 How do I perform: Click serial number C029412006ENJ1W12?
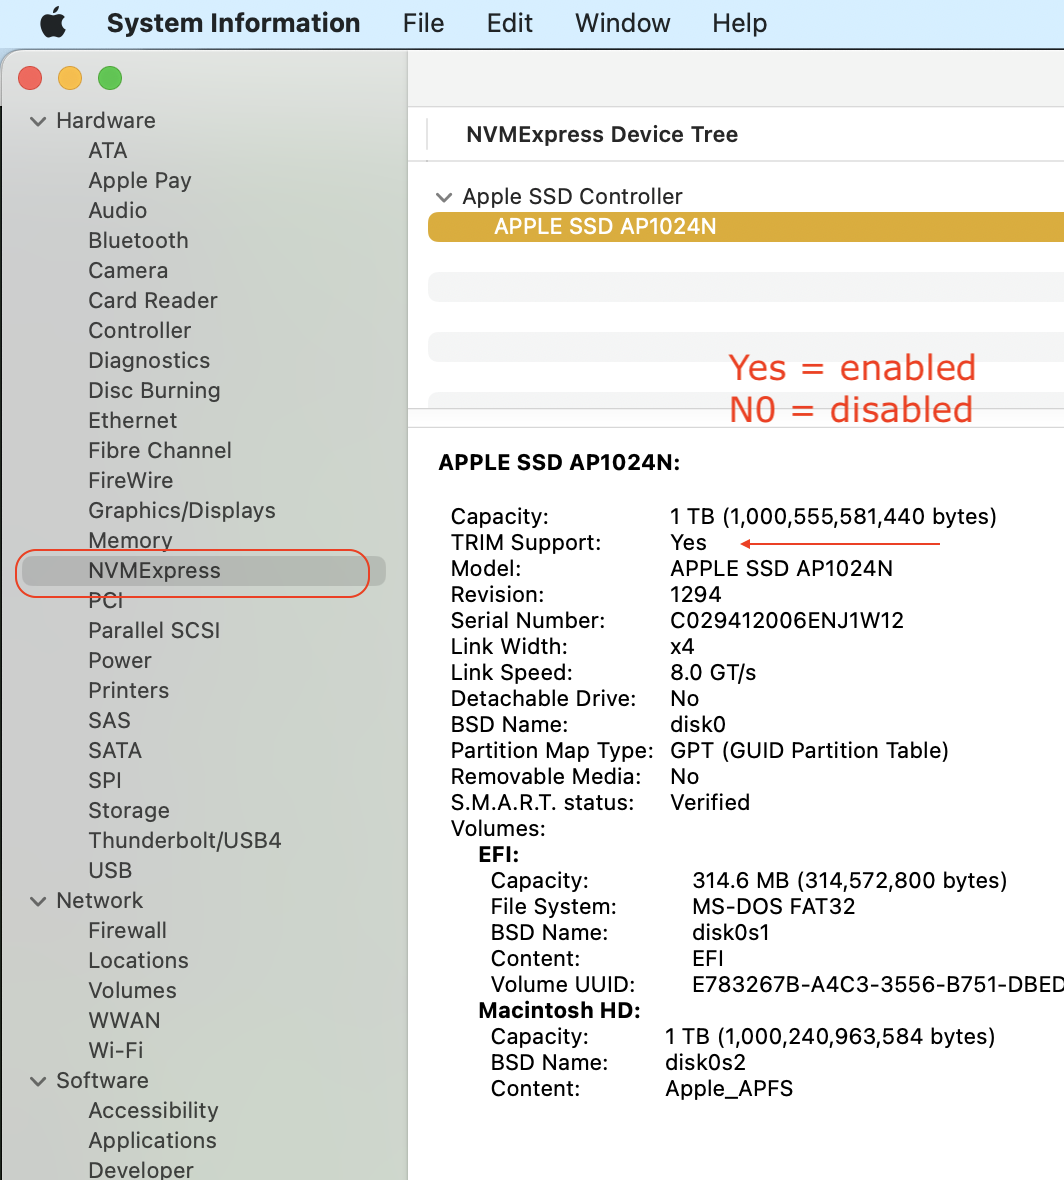tap(786, 621)
